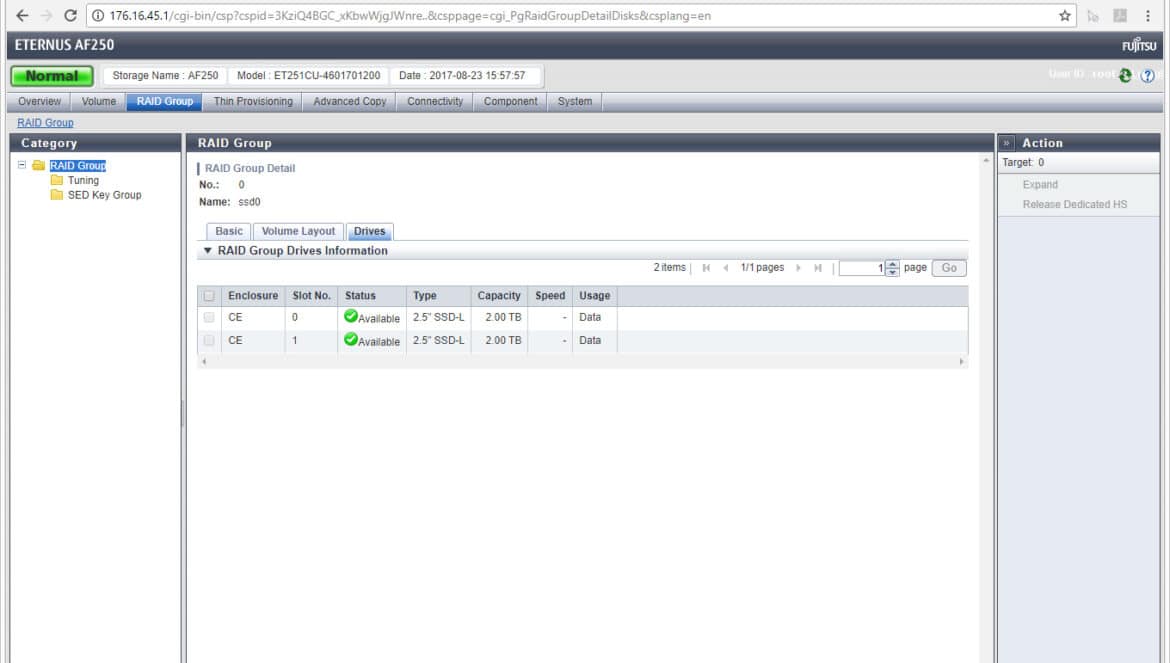Open the Volume tab
The image size is (1170, 663).
pos(98,101)
